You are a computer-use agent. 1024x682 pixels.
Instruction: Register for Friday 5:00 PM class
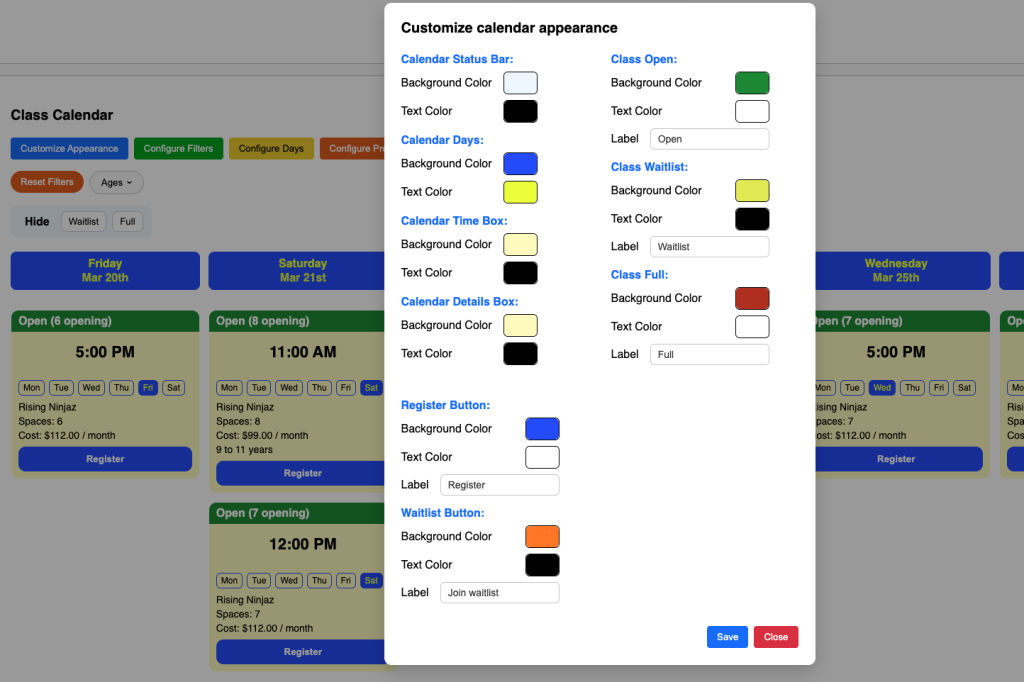pos(105,459)
